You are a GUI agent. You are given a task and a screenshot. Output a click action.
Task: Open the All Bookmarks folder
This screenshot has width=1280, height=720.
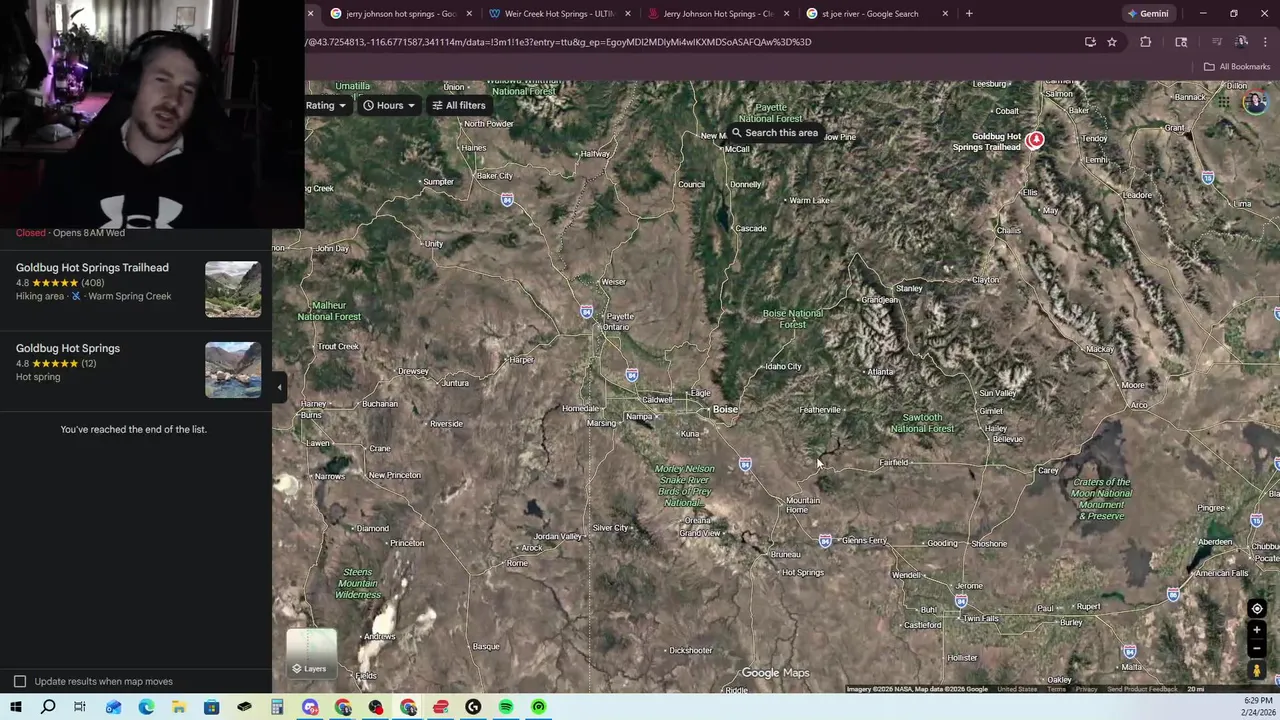pos(1237,67)
